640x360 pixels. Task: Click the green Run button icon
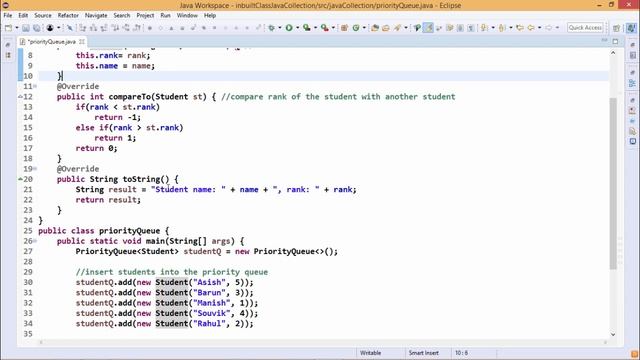(289, 28)
